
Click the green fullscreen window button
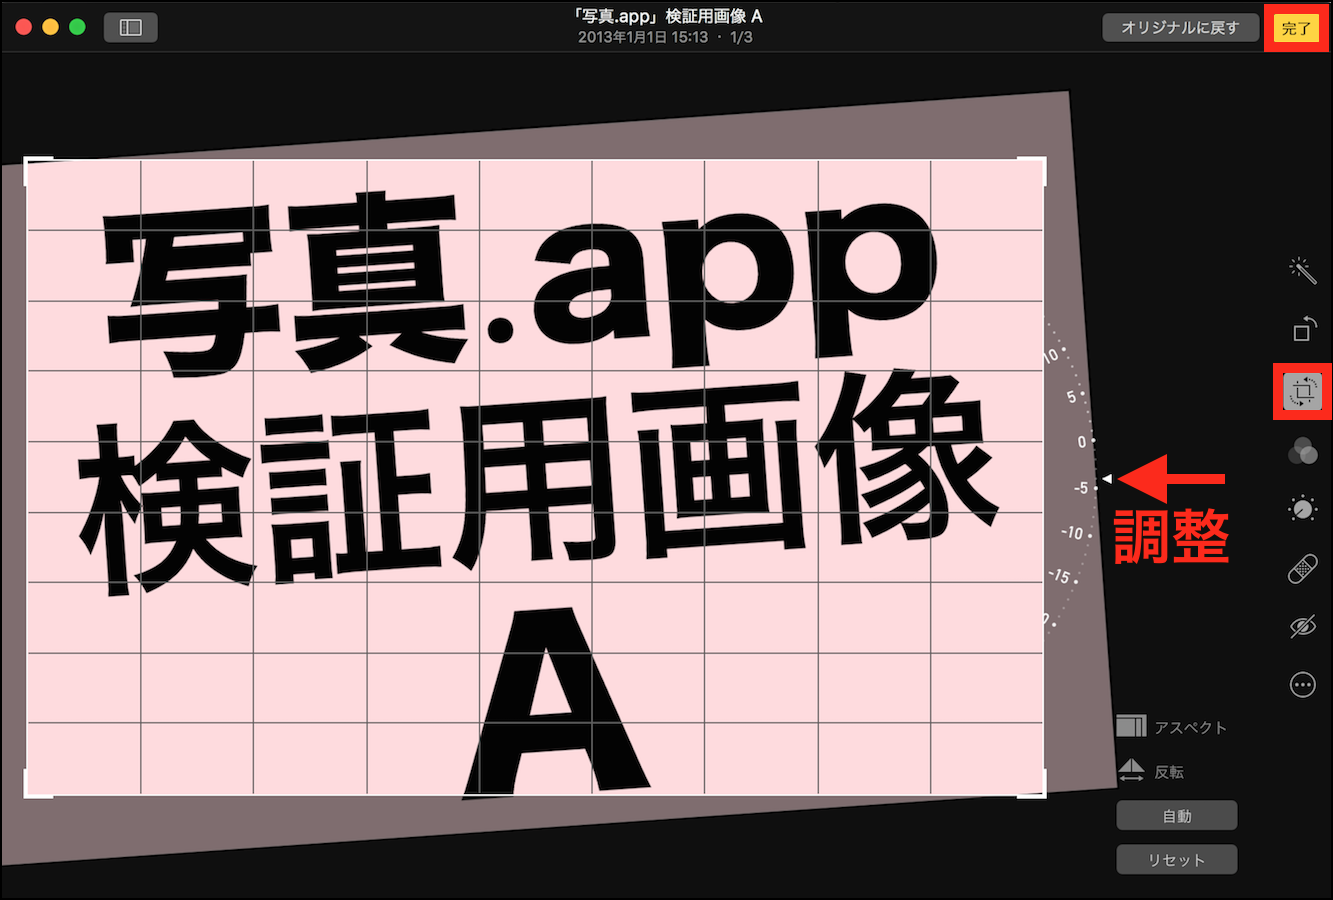coord(77,27)
